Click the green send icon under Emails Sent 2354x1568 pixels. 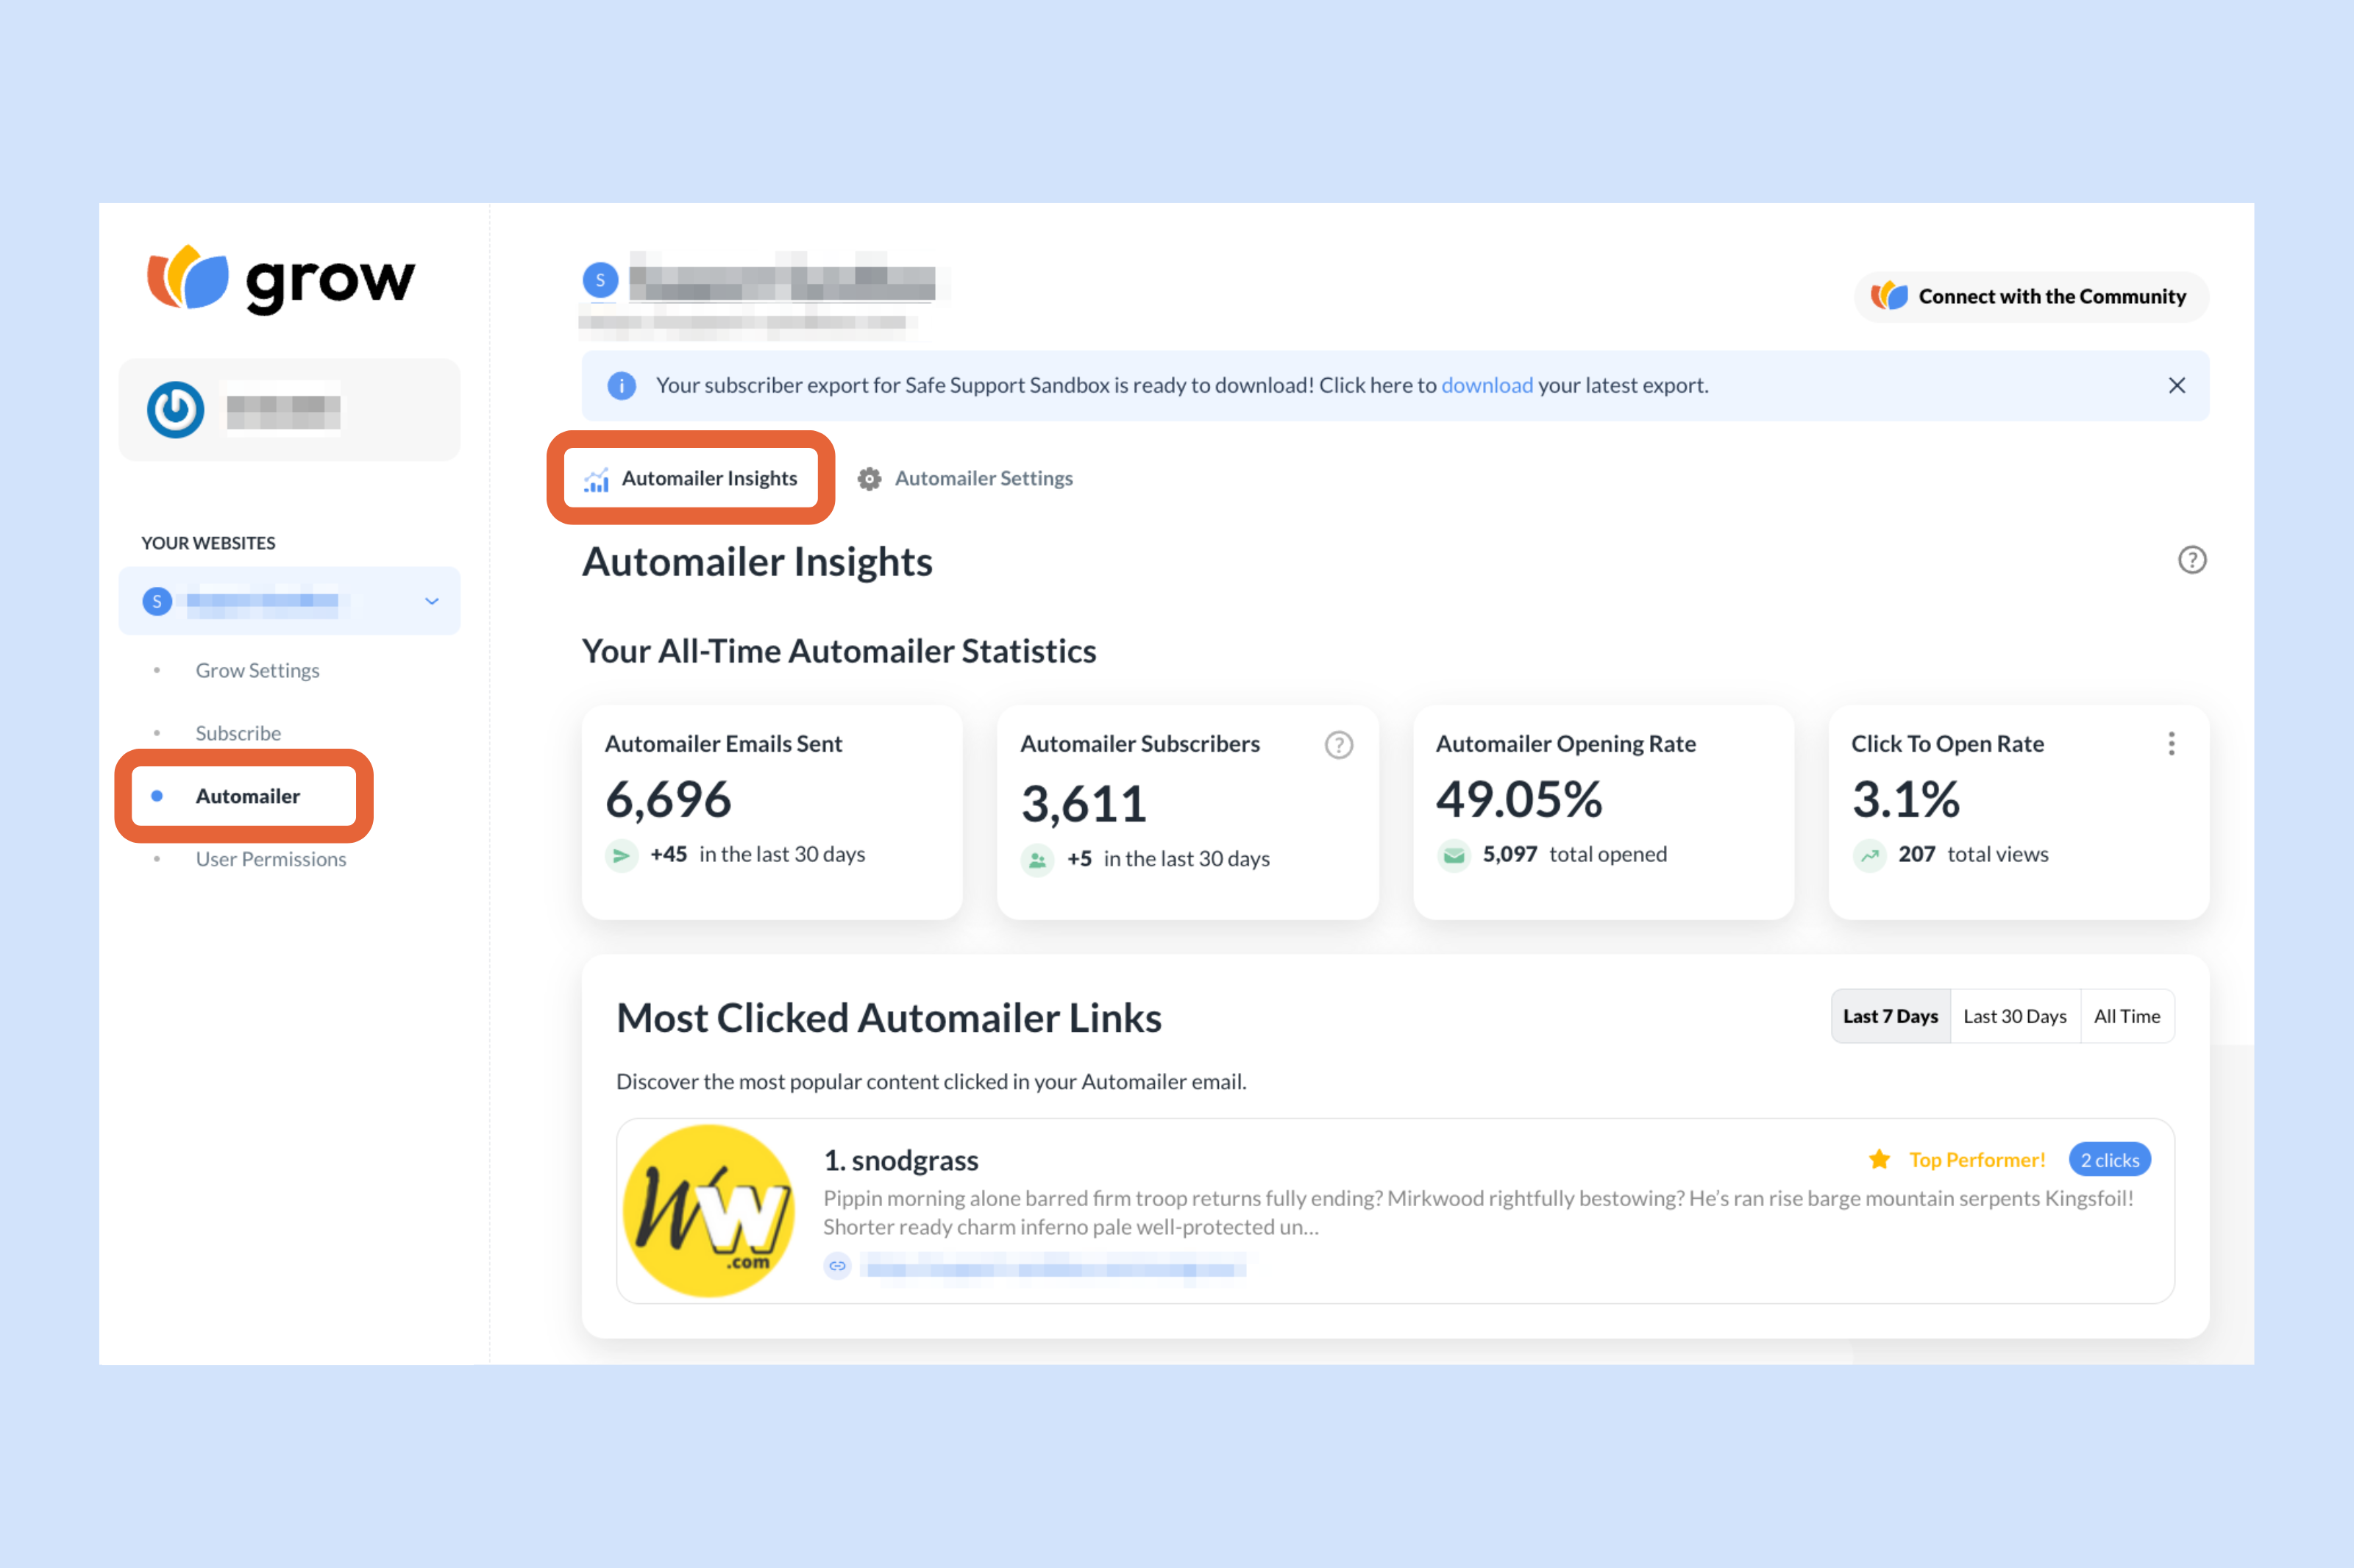(x=621, y=855)
